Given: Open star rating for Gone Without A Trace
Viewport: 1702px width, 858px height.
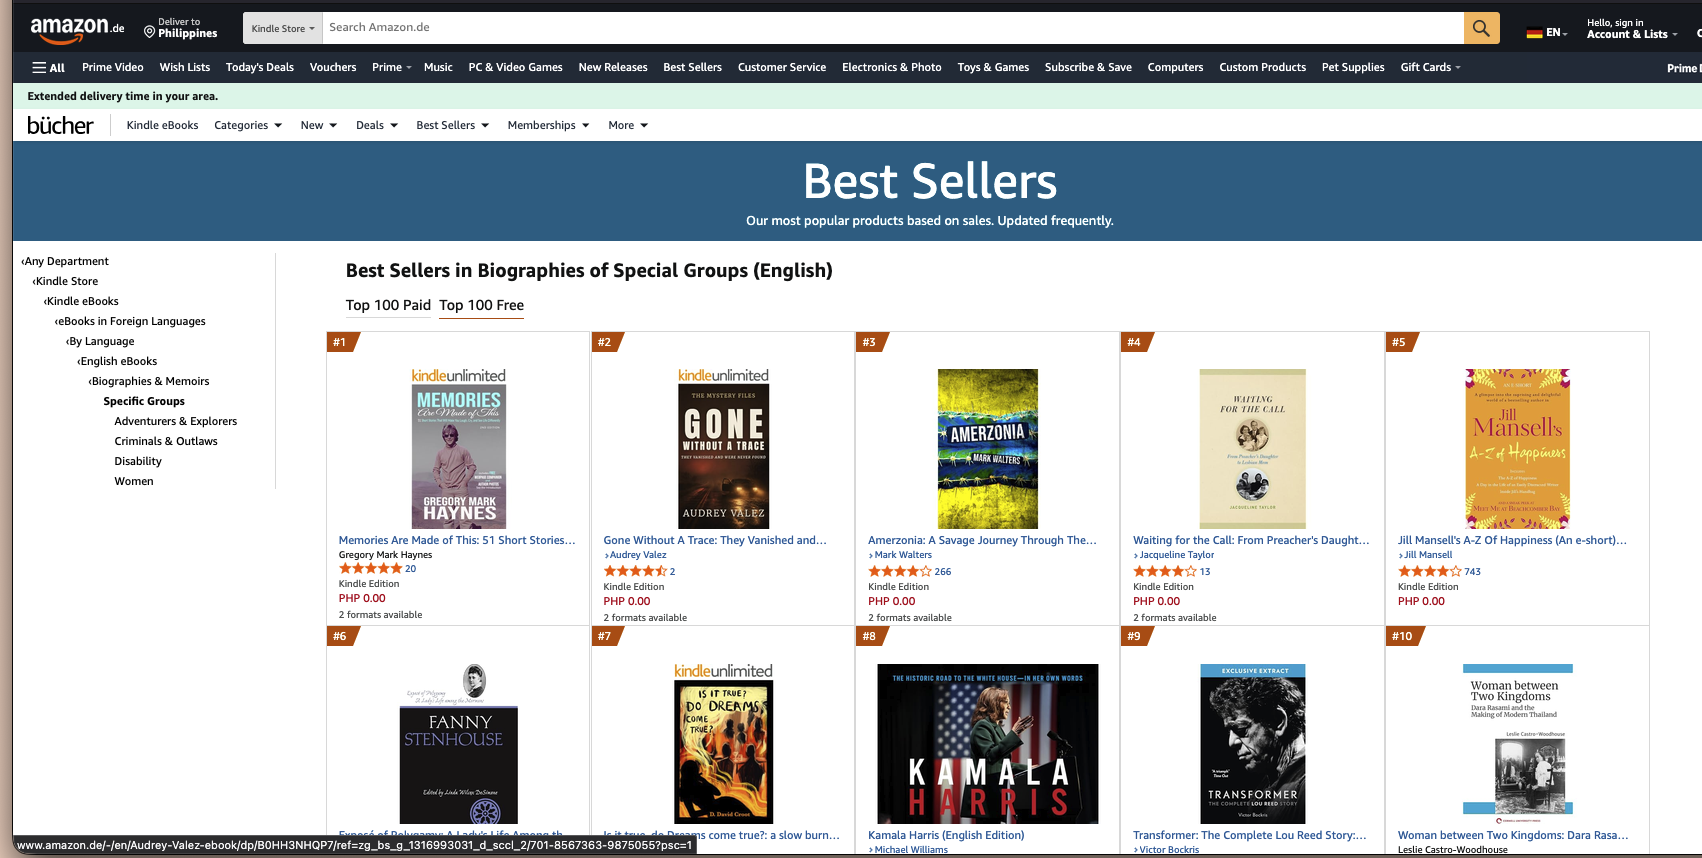Looking at the screenshot, I should coord(635,571).
